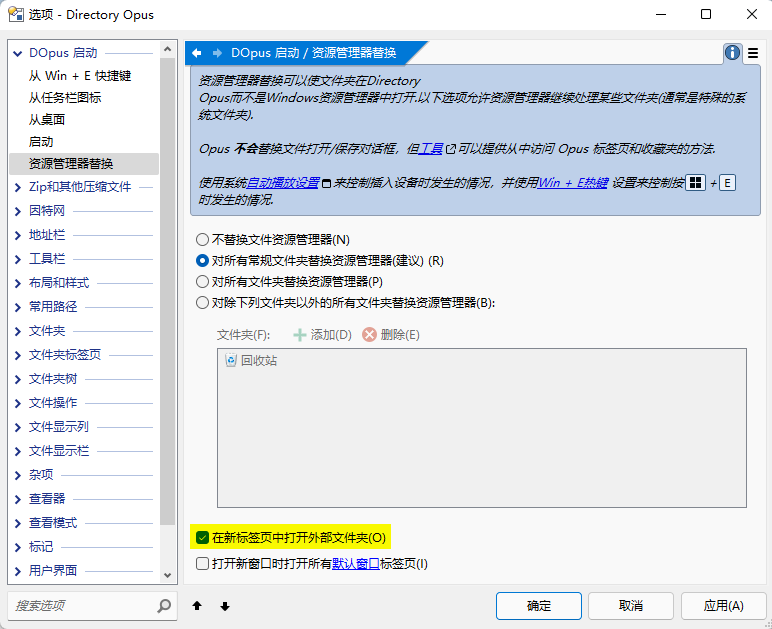Collapse the DOpus 启动 tree section
The width and height of the screenshot is (772, 629).
[18, 53]
